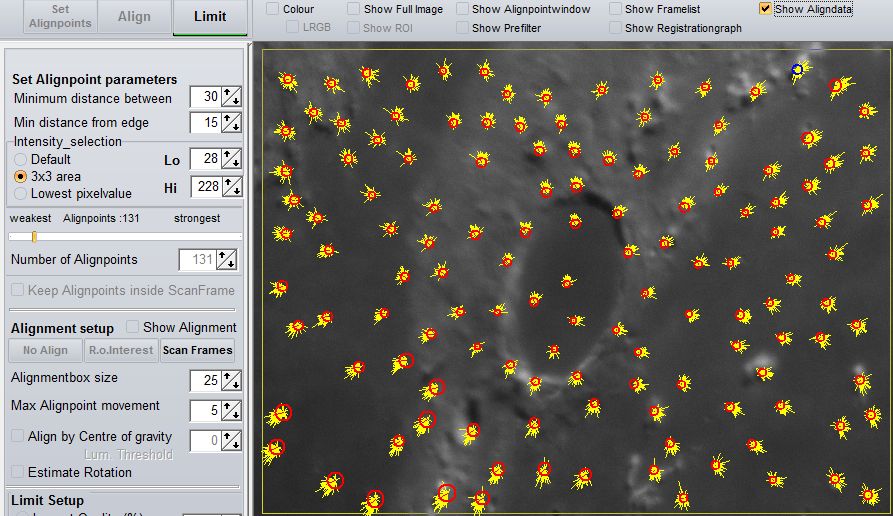
Task: Toggle the LRGB checkbox
Action: 293,27
